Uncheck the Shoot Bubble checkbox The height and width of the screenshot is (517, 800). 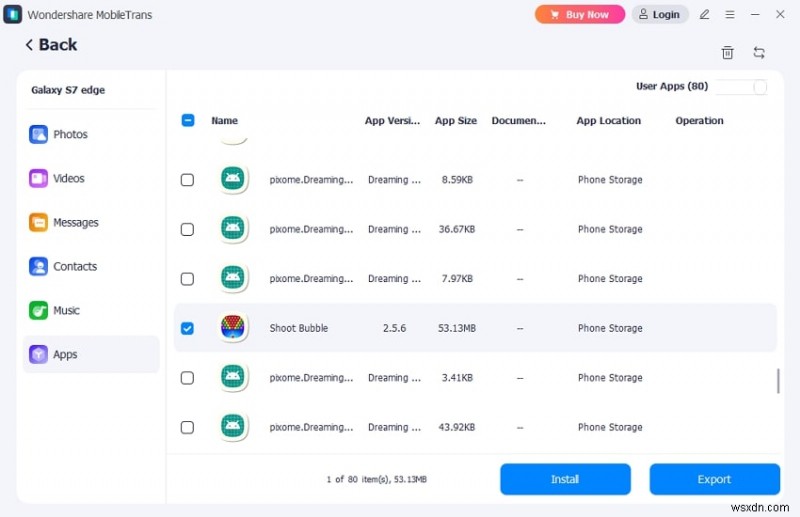click(187, 328)
